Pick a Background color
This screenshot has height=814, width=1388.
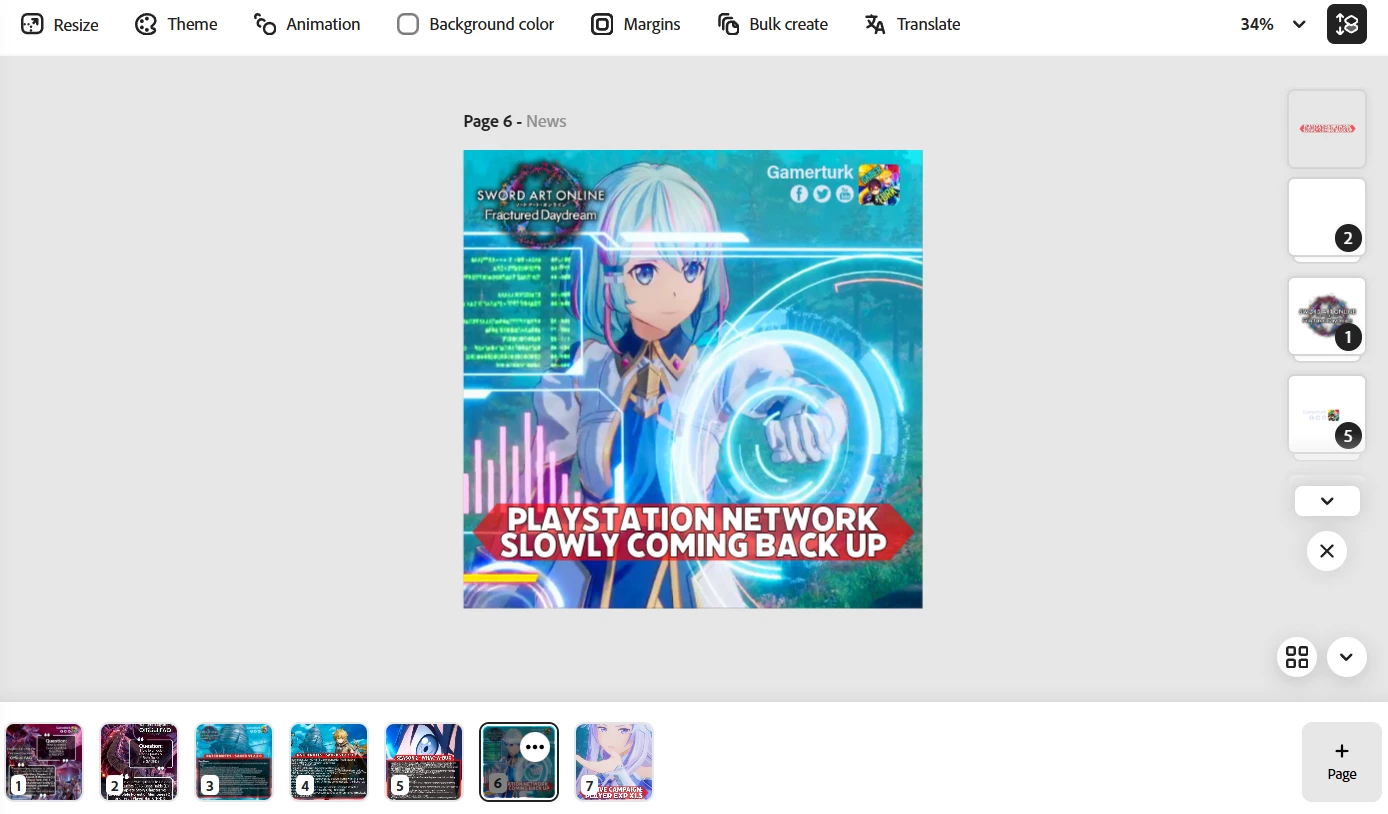[475, 24]
